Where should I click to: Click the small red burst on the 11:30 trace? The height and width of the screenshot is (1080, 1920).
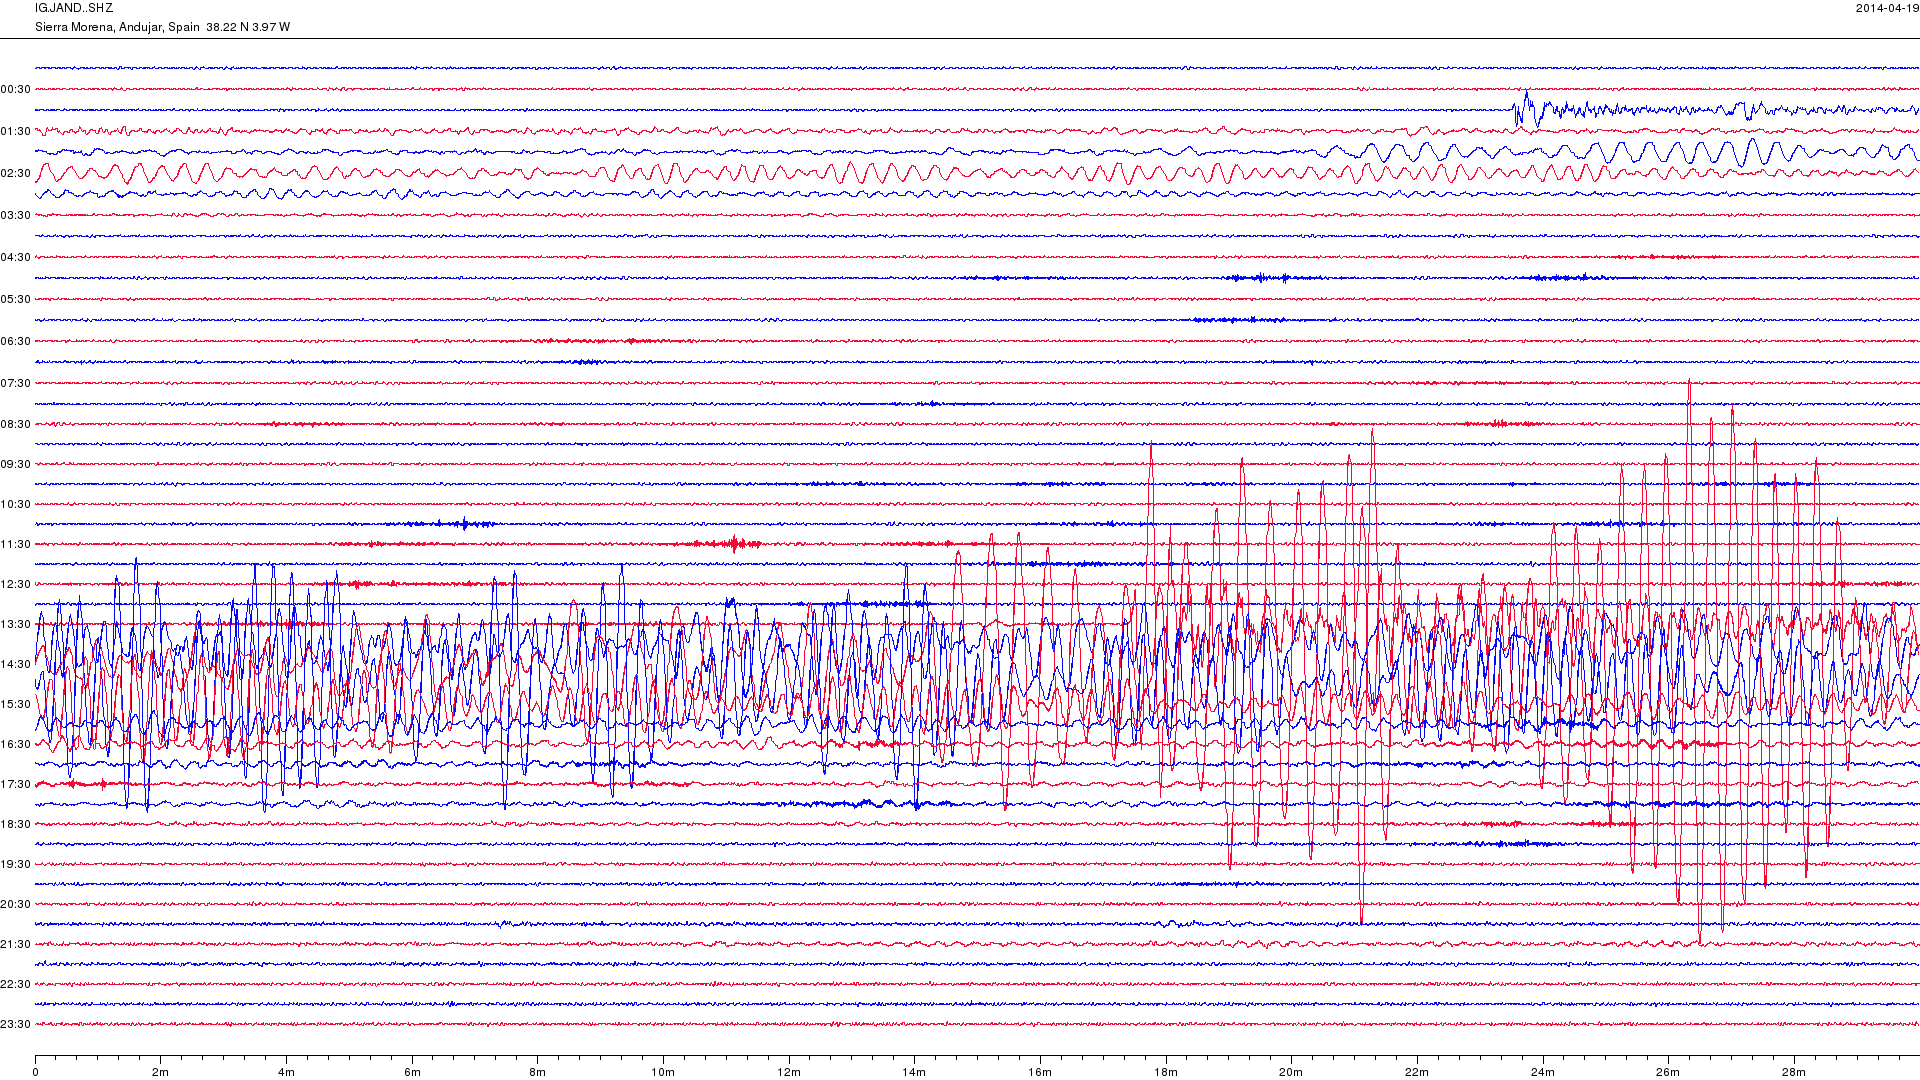point(735,544)
